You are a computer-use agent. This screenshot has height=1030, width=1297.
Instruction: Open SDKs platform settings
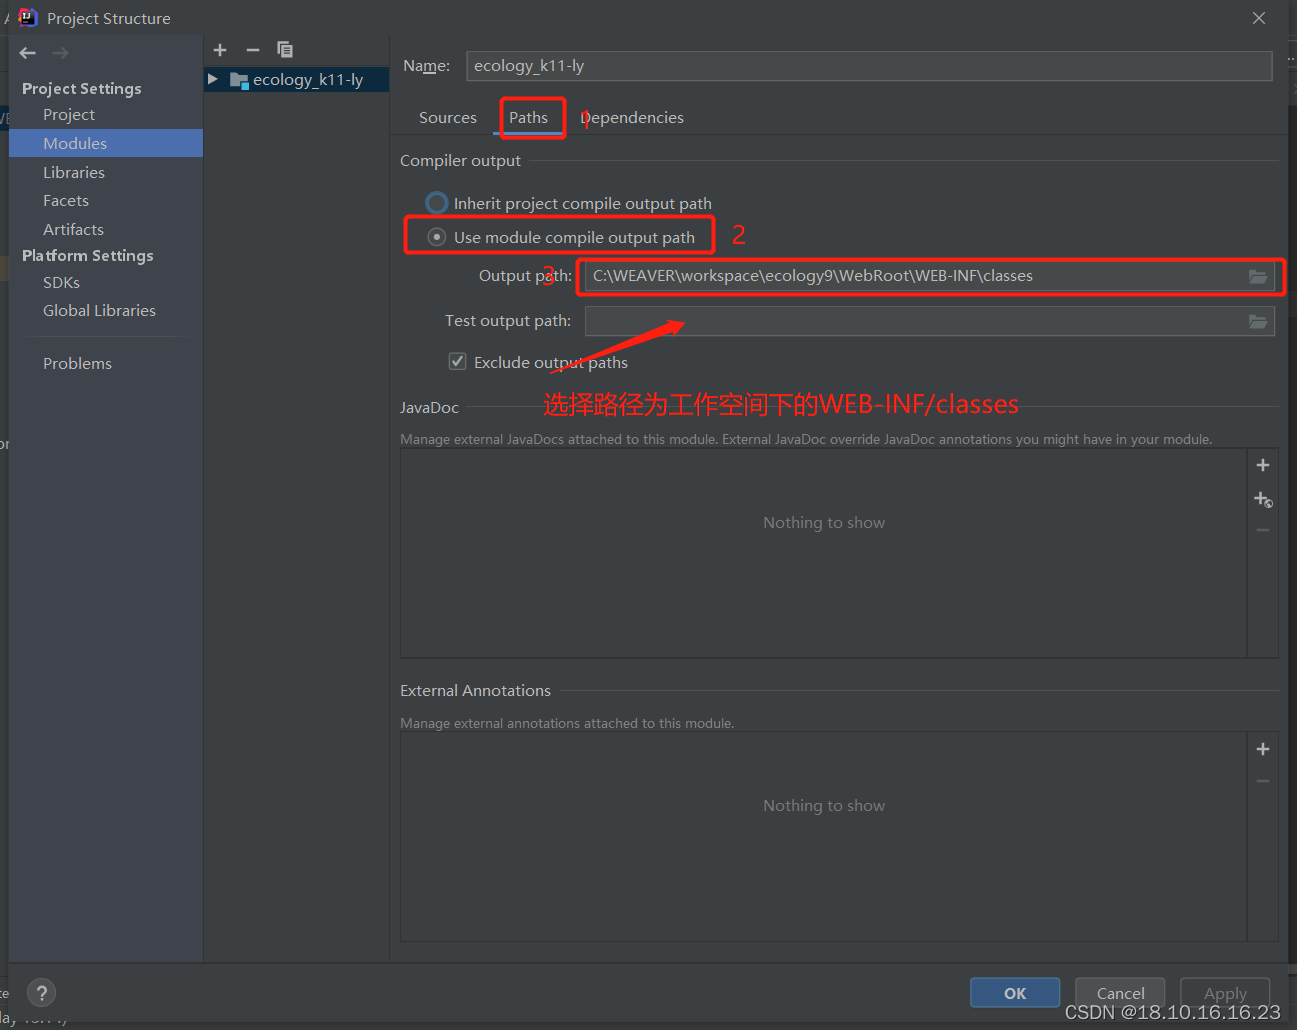[61, 282]
